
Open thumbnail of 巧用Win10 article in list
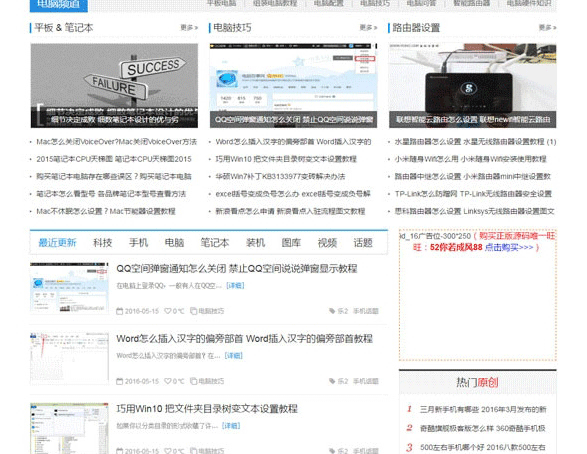[x=69, y=429]
